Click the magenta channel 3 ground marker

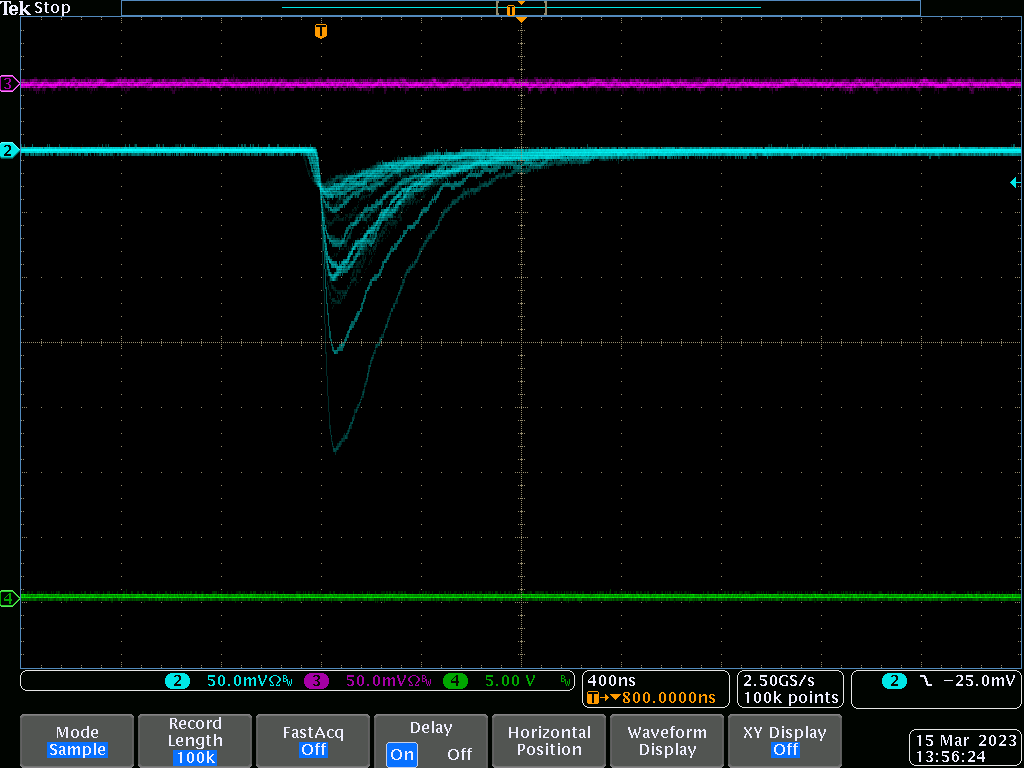[9, 85]
